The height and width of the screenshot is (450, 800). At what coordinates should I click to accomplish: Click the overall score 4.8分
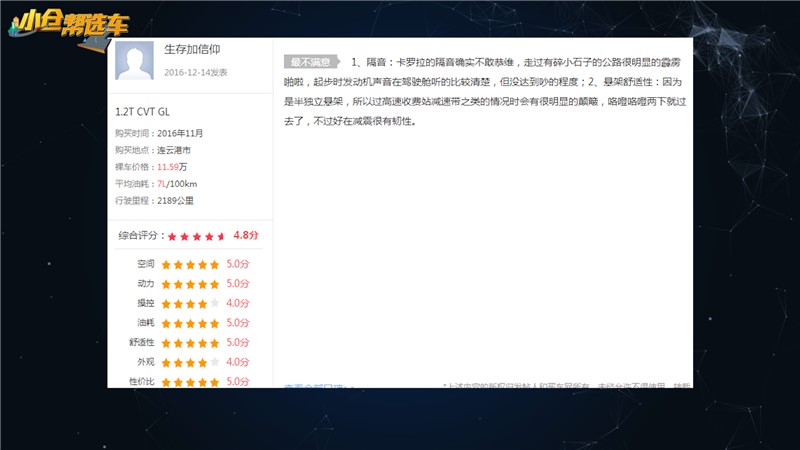(x=246, y=235)
